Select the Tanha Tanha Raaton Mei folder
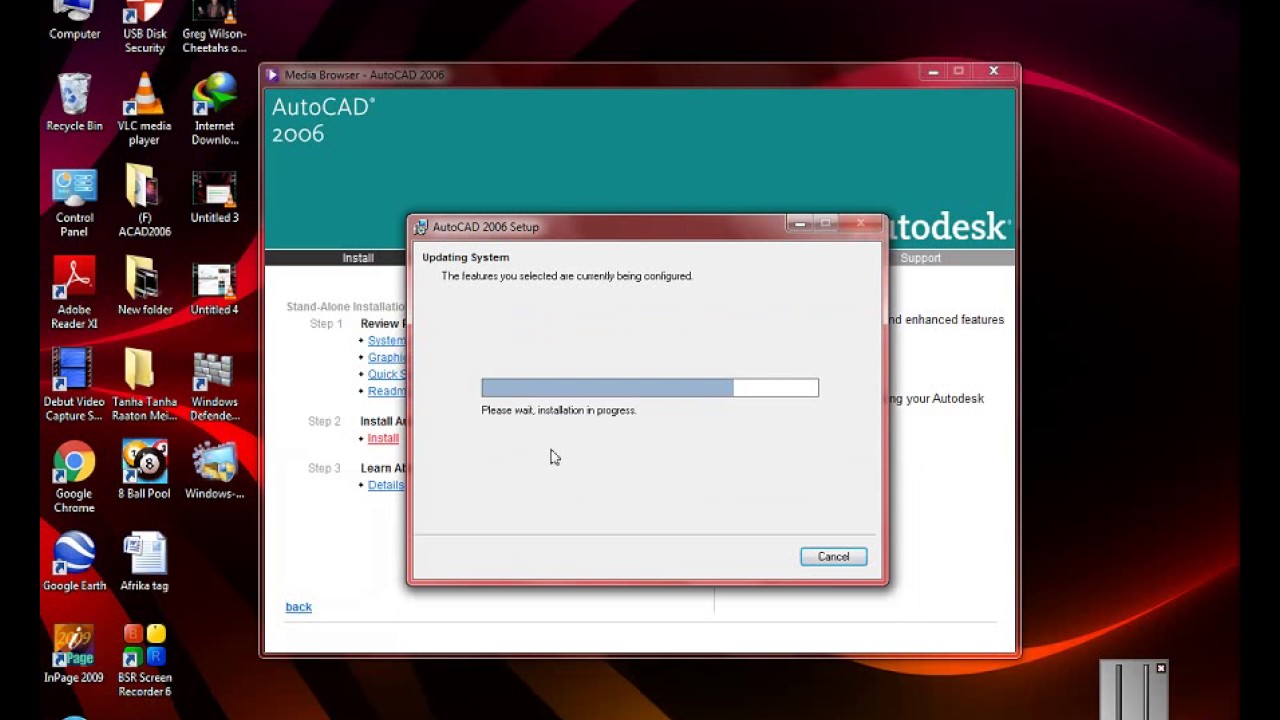The image size is (1280, 720). click(x=144, y=385)
